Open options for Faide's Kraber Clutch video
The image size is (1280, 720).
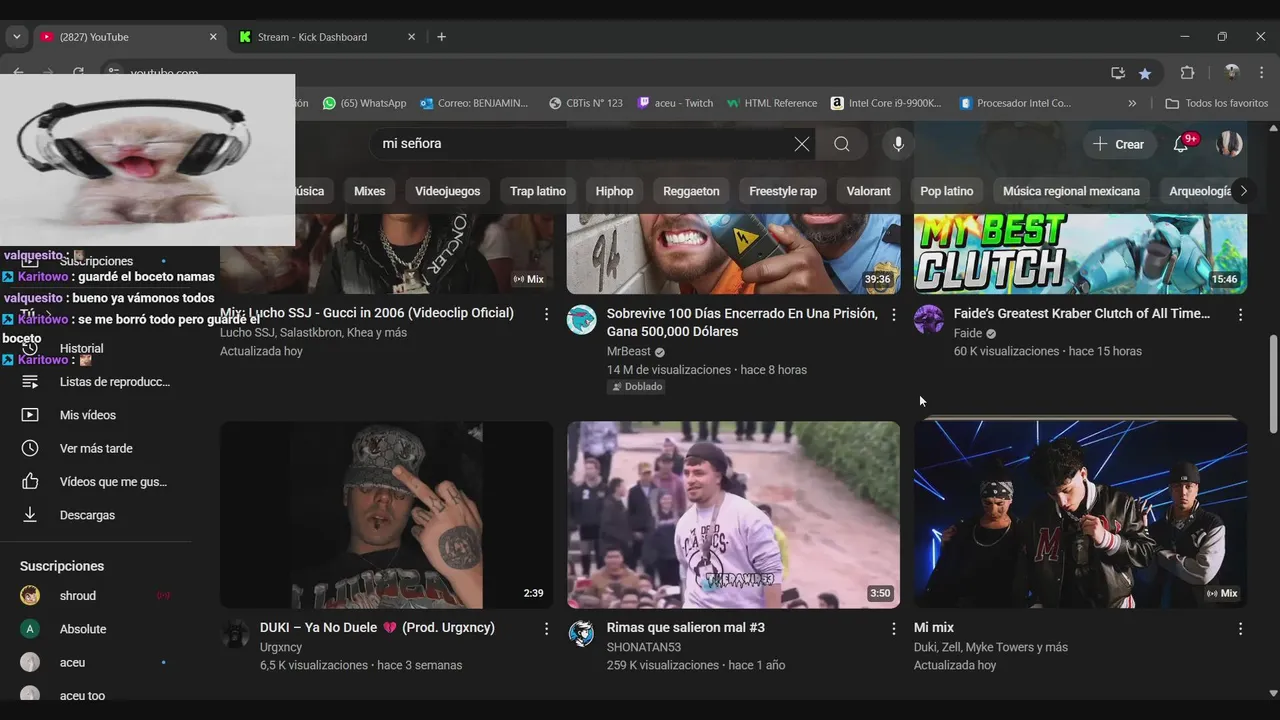coord(1240,314)
